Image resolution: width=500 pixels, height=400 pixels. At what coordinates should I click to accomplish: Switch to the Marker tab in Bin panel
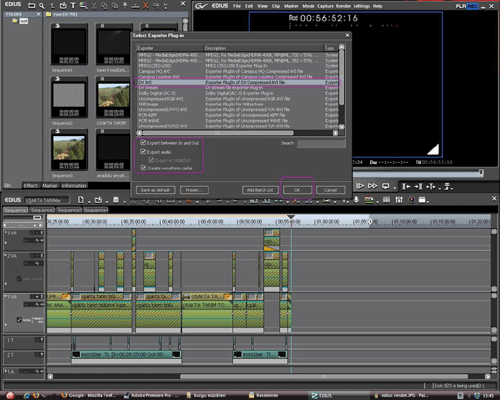tap(49, 185)
